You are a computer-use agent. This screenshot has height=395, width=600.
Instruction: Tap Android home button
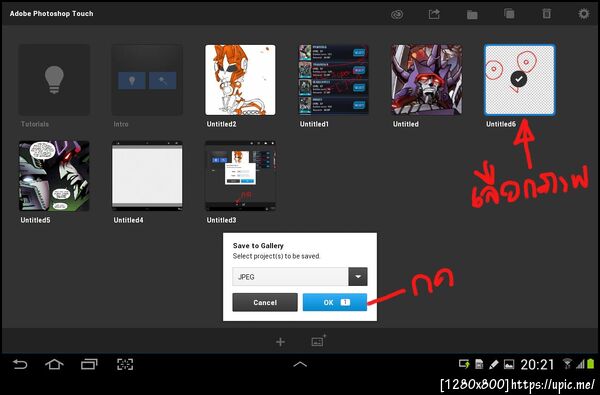pyautogui.click(x=54, y=364)
